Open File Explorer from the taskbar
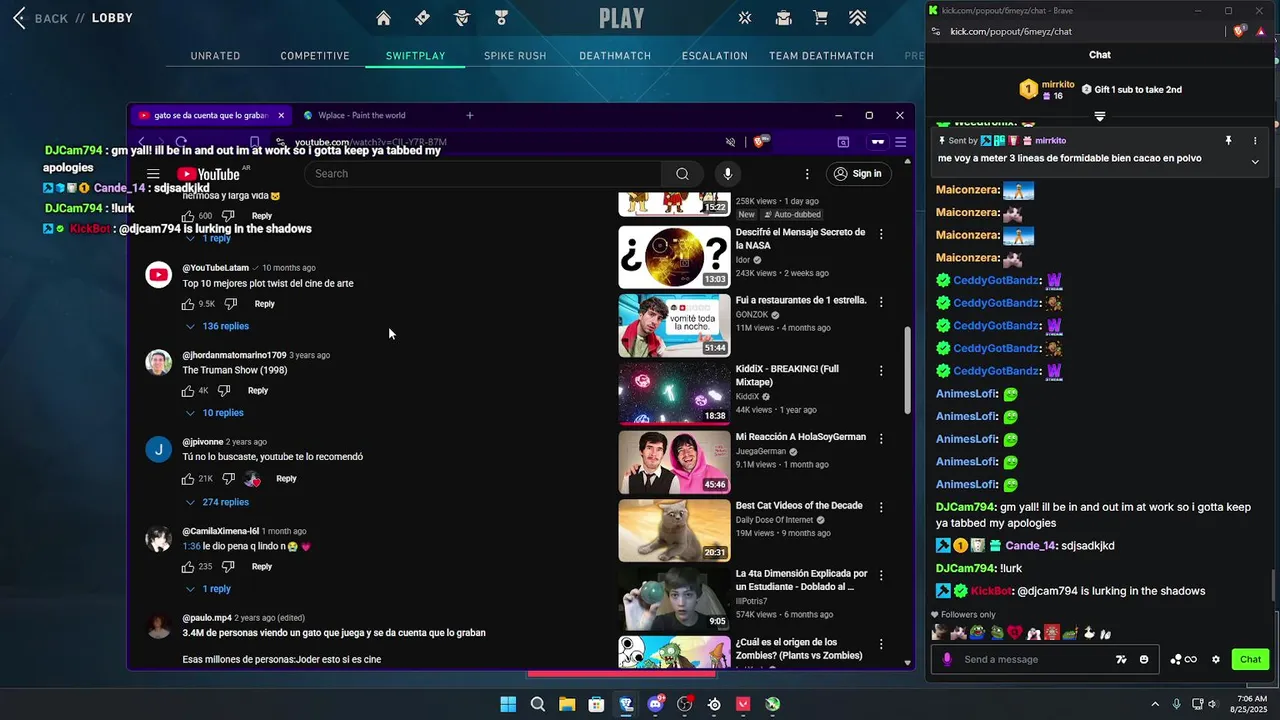This screenshot has width=1280, height=720. pos(567,704)
